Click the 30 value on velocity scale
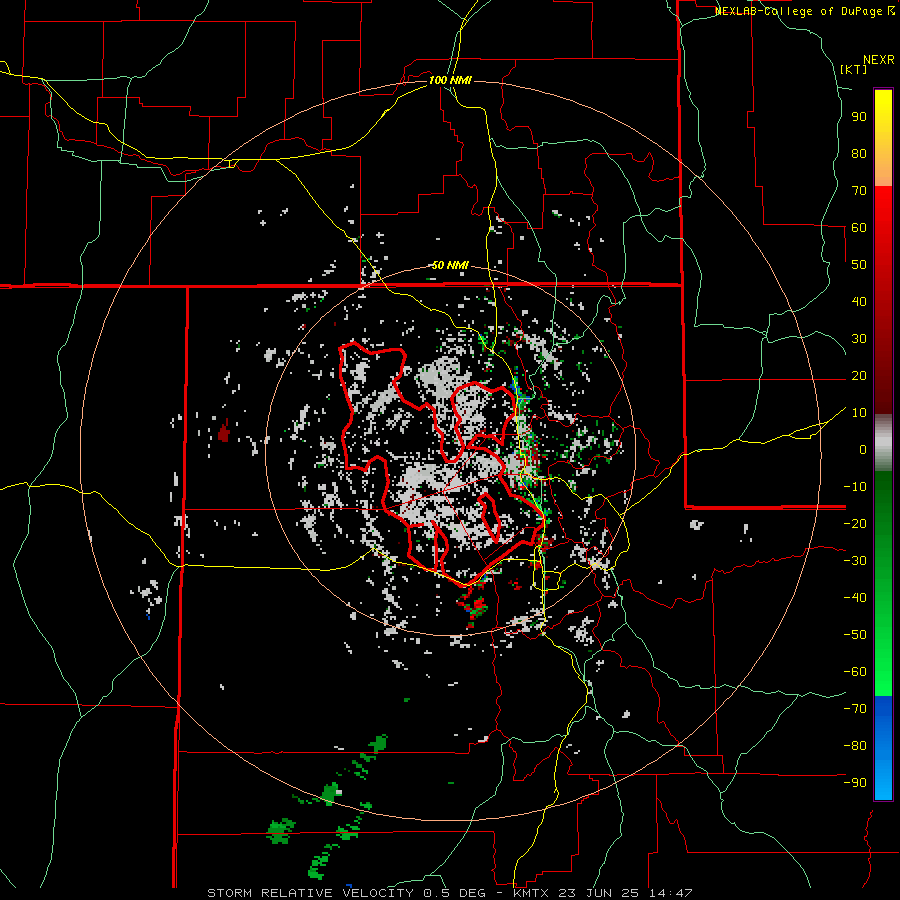 (x=859, y=339)
